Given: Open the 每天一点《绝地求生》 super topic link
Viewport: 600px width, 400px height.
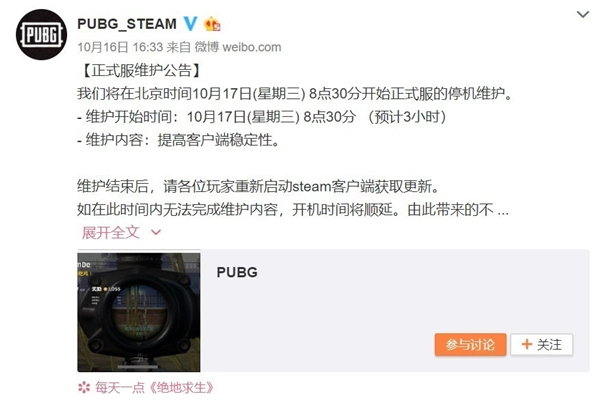Looking at the screenshot, I should pos(154,387).
